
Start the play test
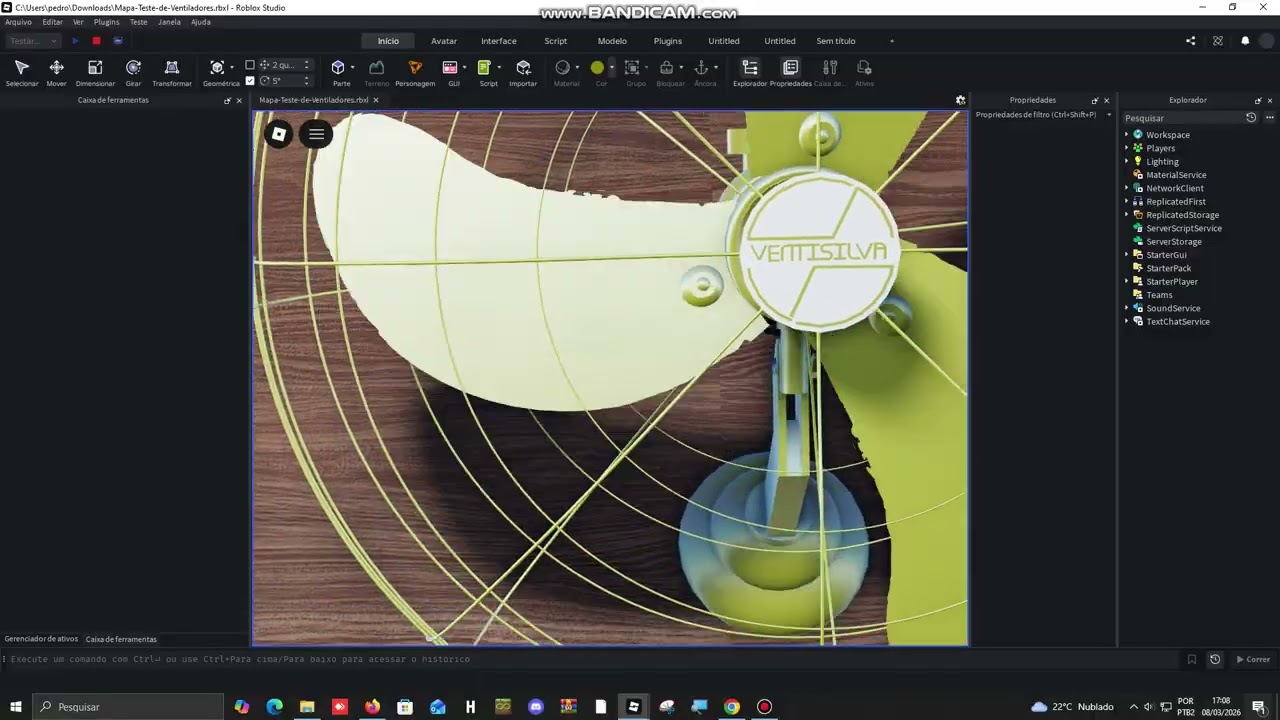[x=75, y=41]
